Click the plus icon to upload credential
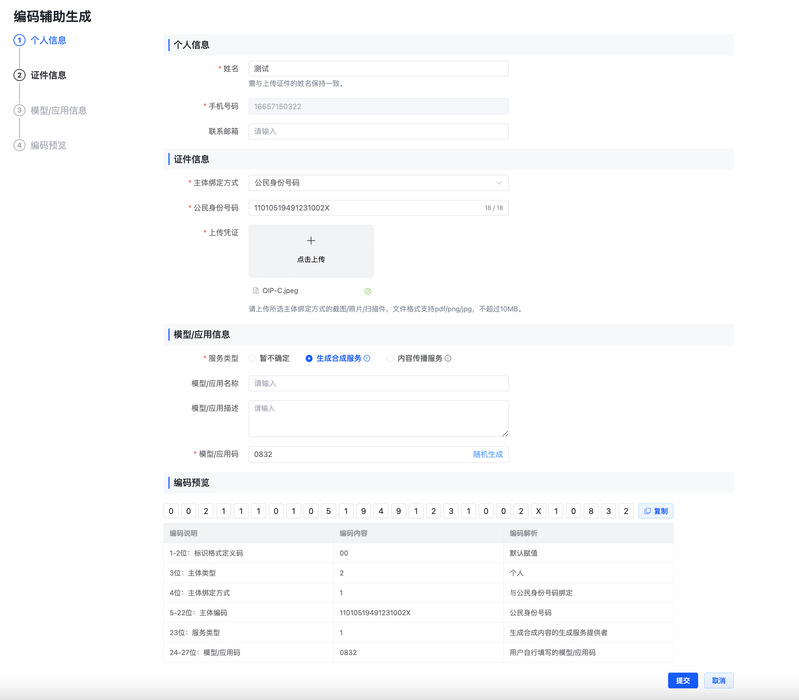Screen dimensions: 799x700 (310, 241)
